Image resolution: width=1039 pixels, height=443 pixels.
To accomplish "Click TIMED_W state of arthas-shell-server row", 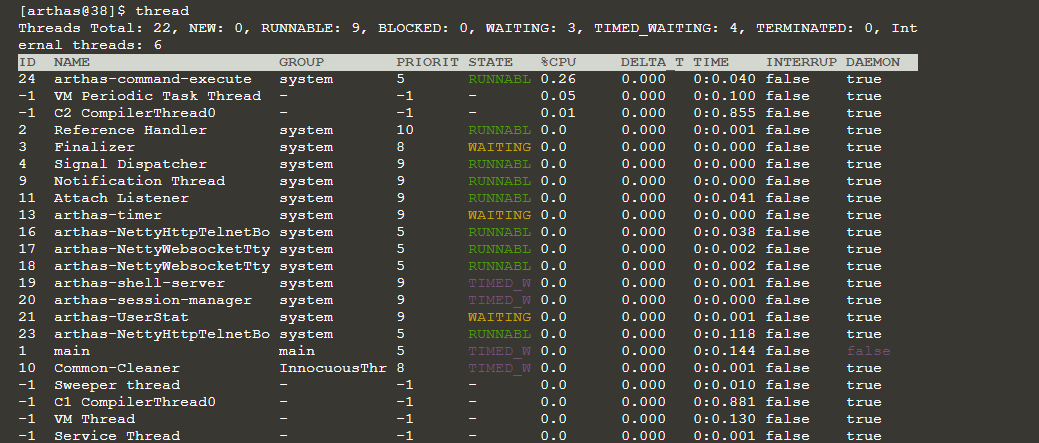I will click(499, 283).
